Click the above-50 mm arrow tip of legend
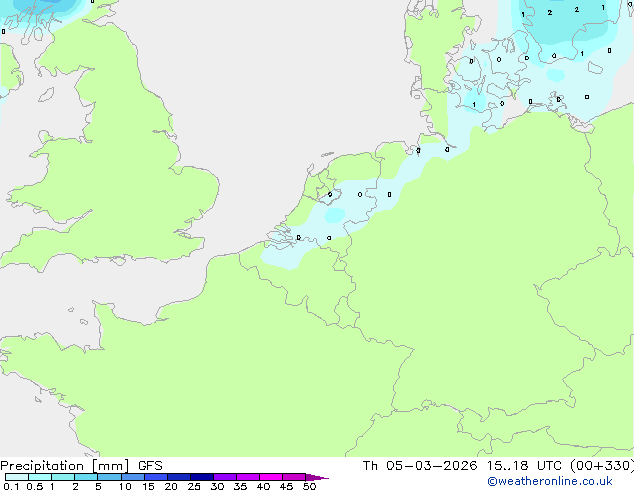Screen dimensions: 634x490 coord(317,477)
